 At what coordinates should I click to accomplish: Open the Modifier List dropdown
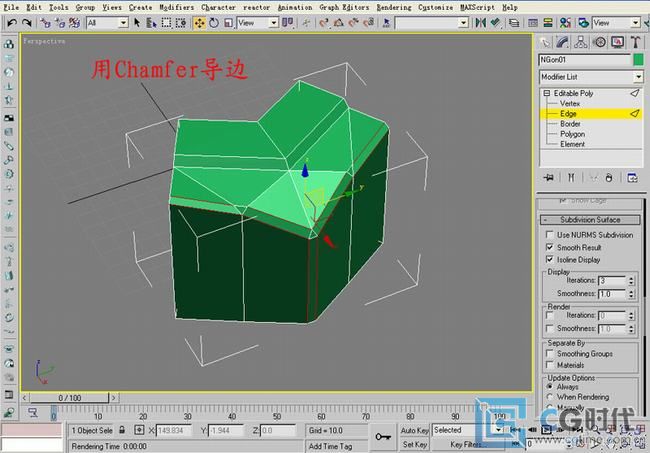(x=638, y=77)
